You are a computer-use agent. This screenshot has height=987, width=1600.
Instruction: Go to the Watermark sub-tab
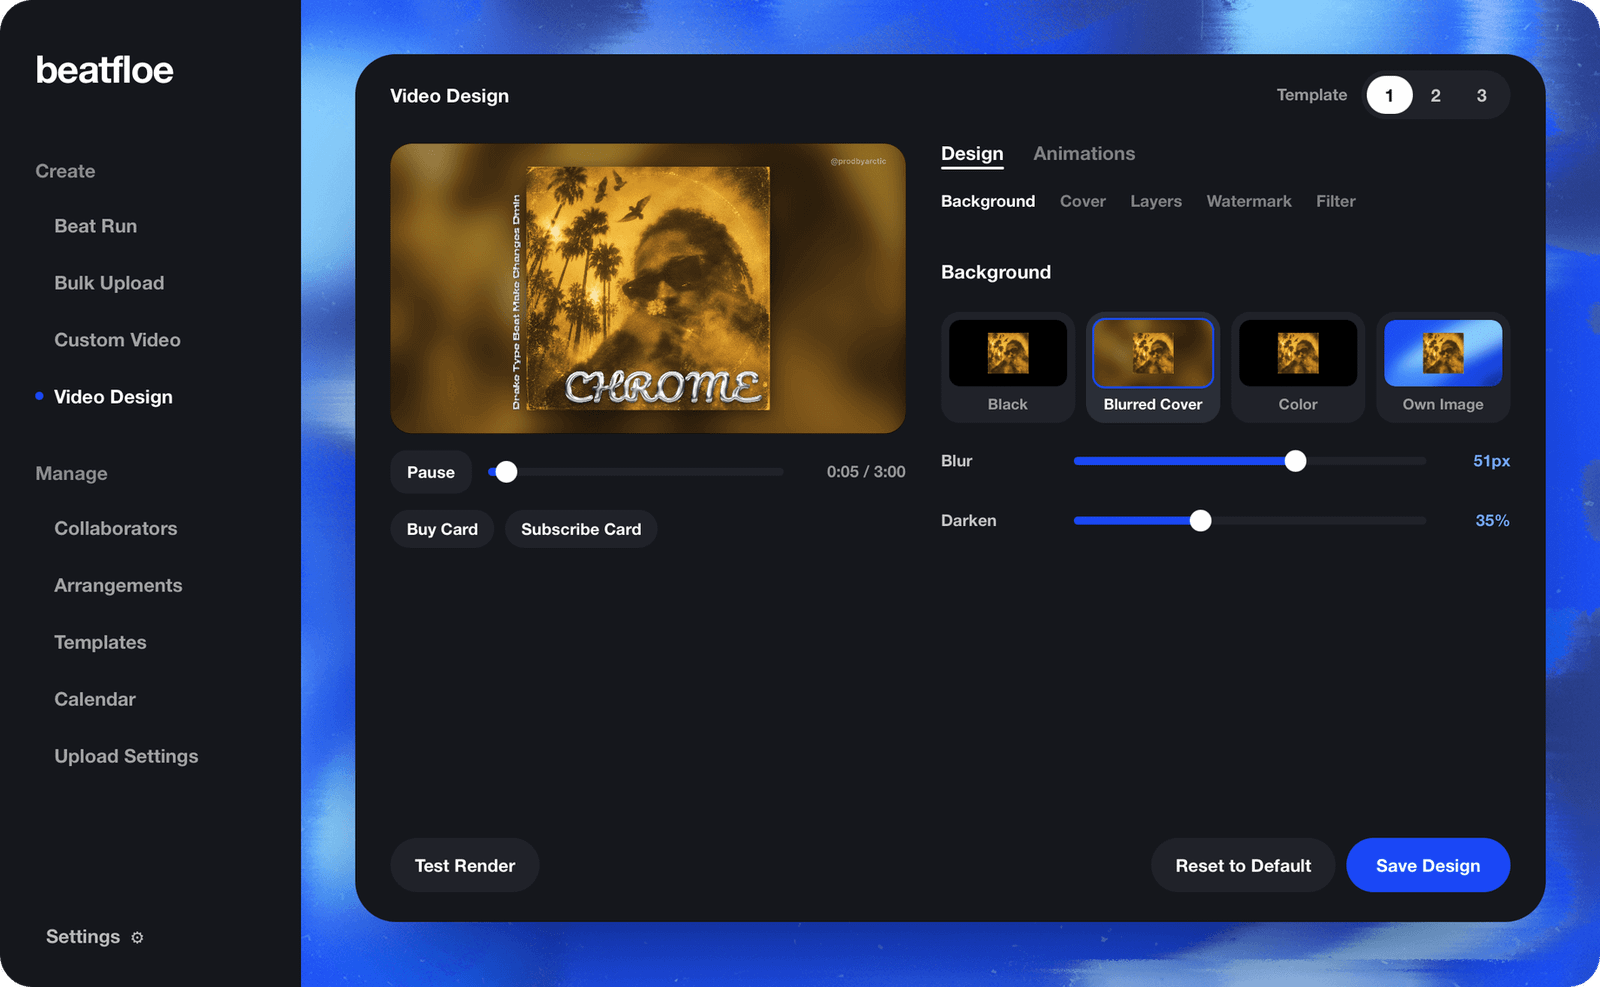coord(1249,201)
